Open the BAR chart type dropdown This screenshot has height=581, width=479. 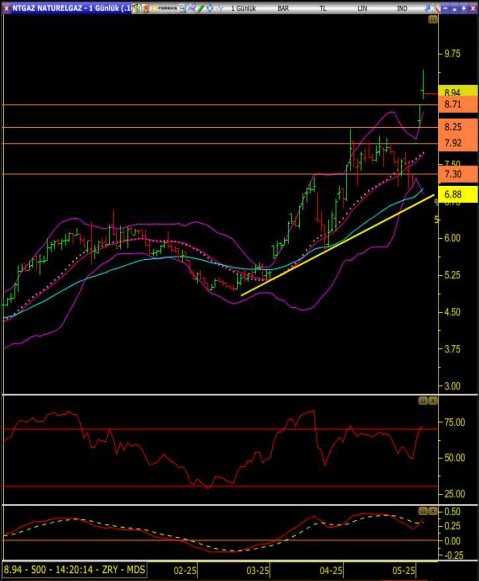[283, 8]
